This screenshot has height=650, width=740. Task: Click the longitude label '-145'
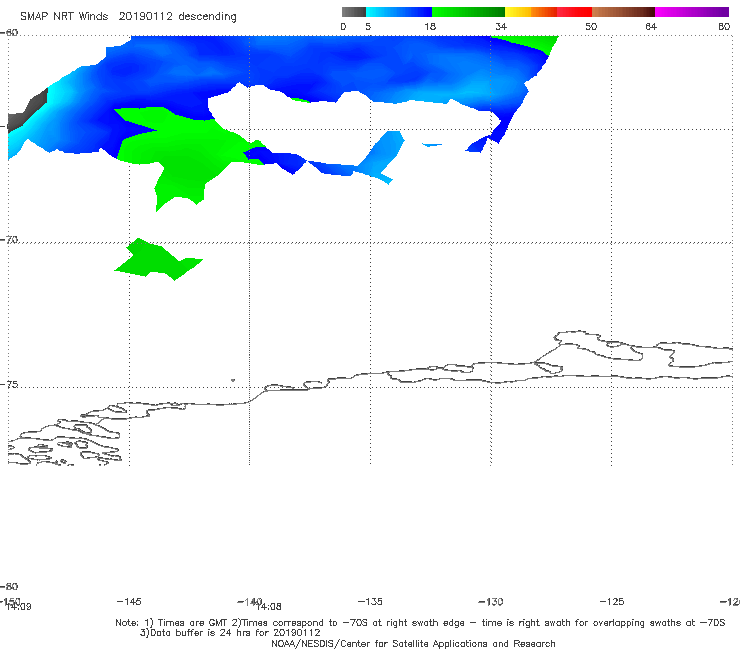[129, 601]
